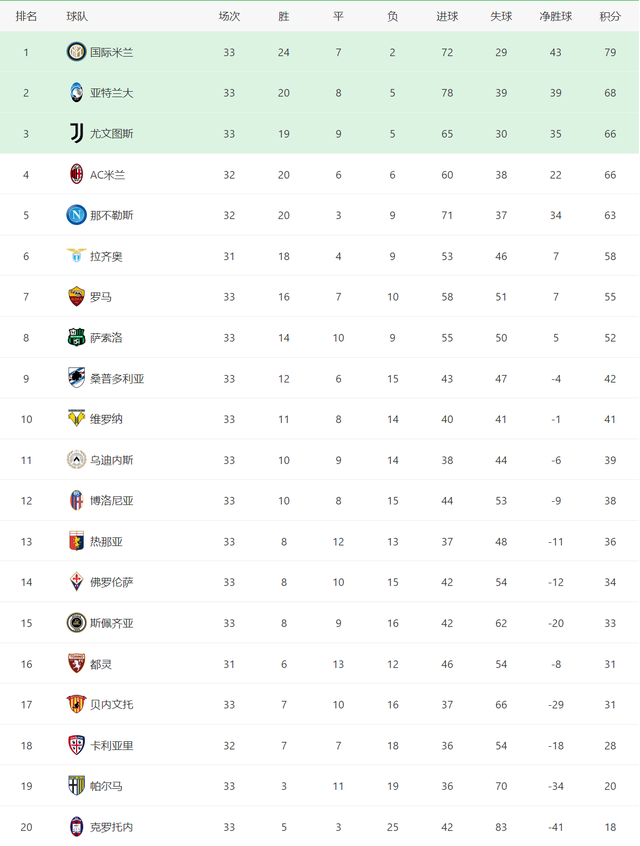640x846 pixels.
Task: Click the Lazio (拉齐奥) eagle crest
Action: click(x=76, y=256)
